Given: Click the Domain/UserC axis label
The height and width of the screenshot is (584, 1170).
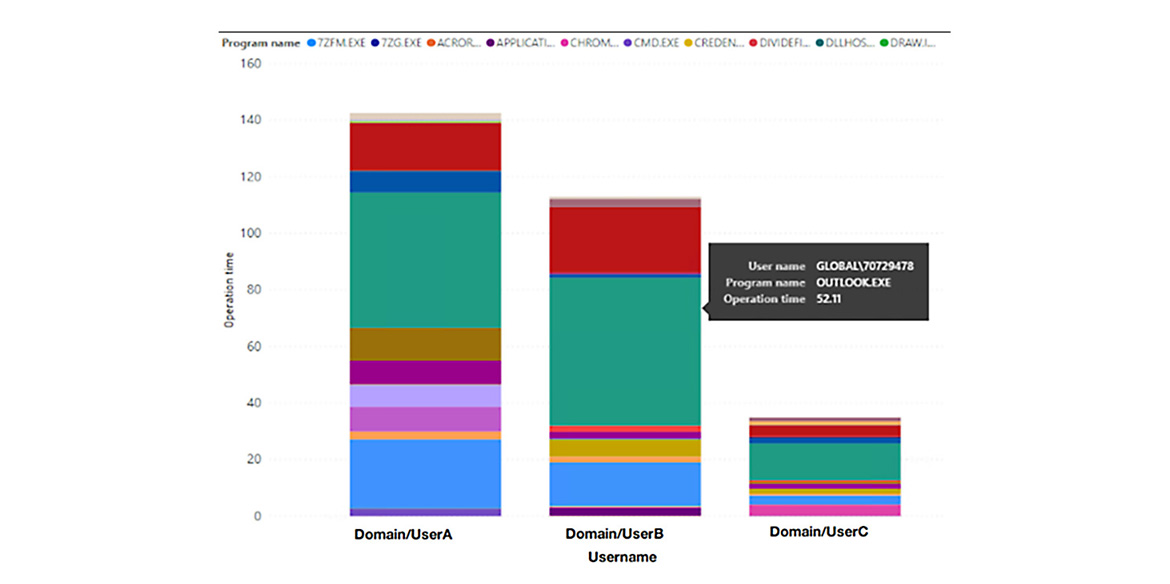Looking at the screenshot, I should (818, 532).
